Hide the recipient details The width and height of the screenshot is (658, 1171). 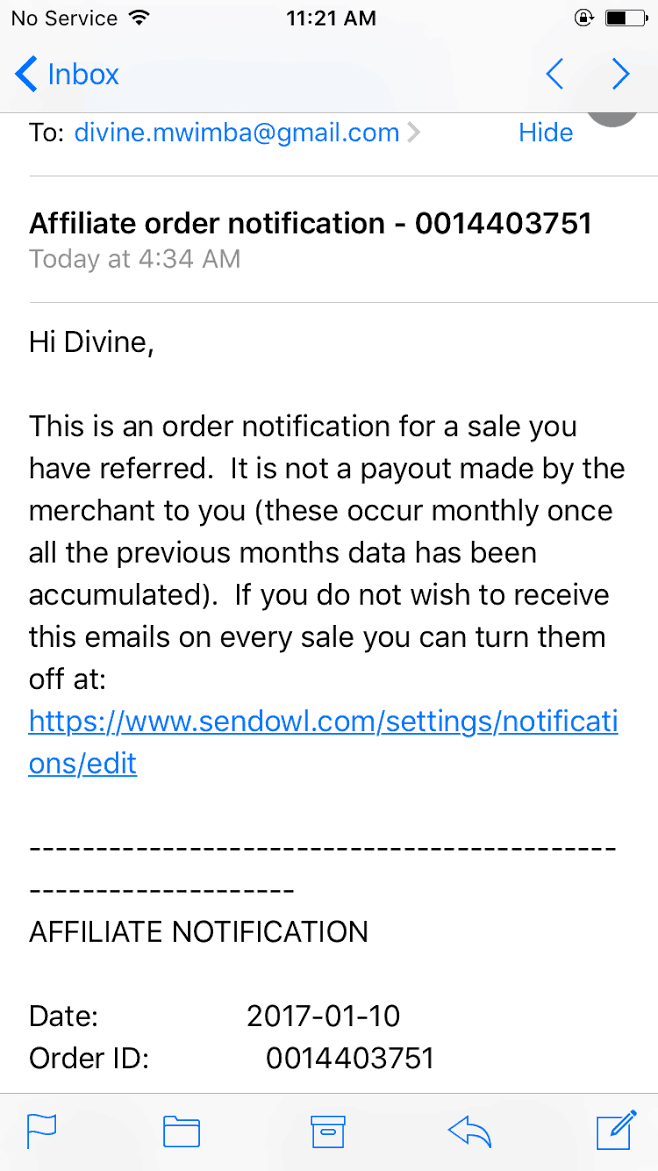546,133
